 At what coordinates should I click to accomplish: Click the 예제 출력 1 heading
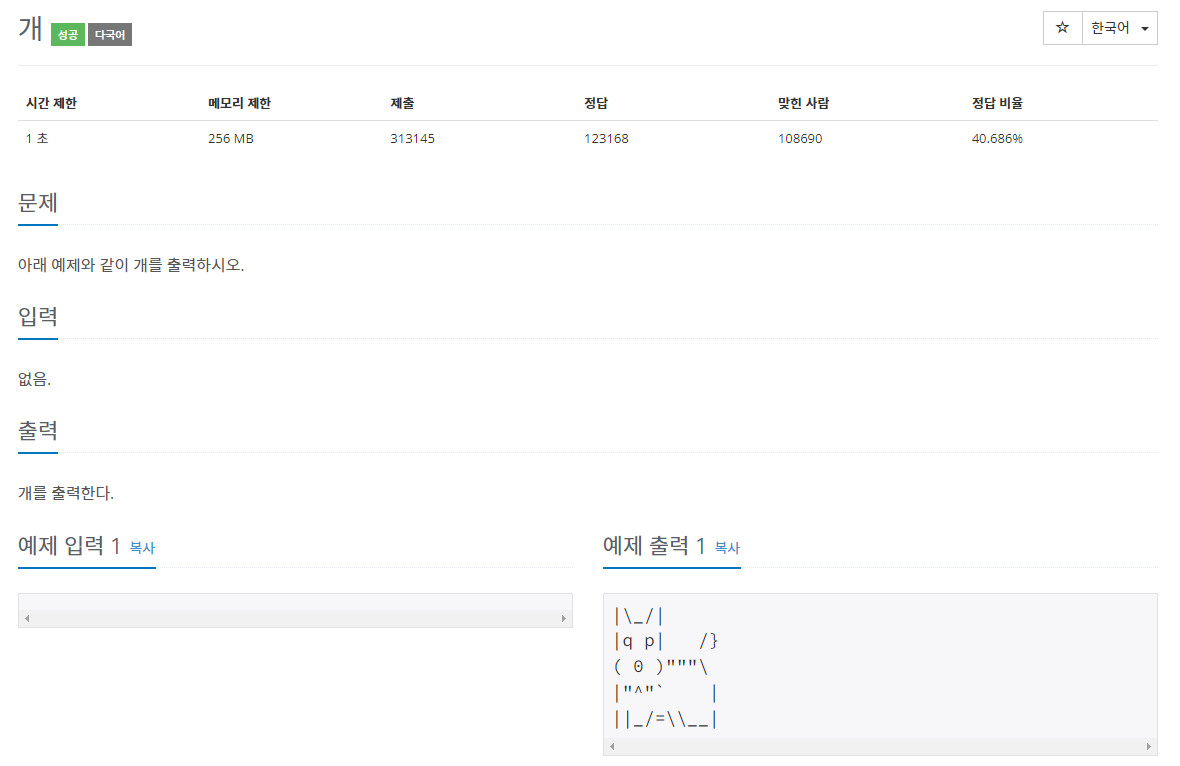pos(654,545)
